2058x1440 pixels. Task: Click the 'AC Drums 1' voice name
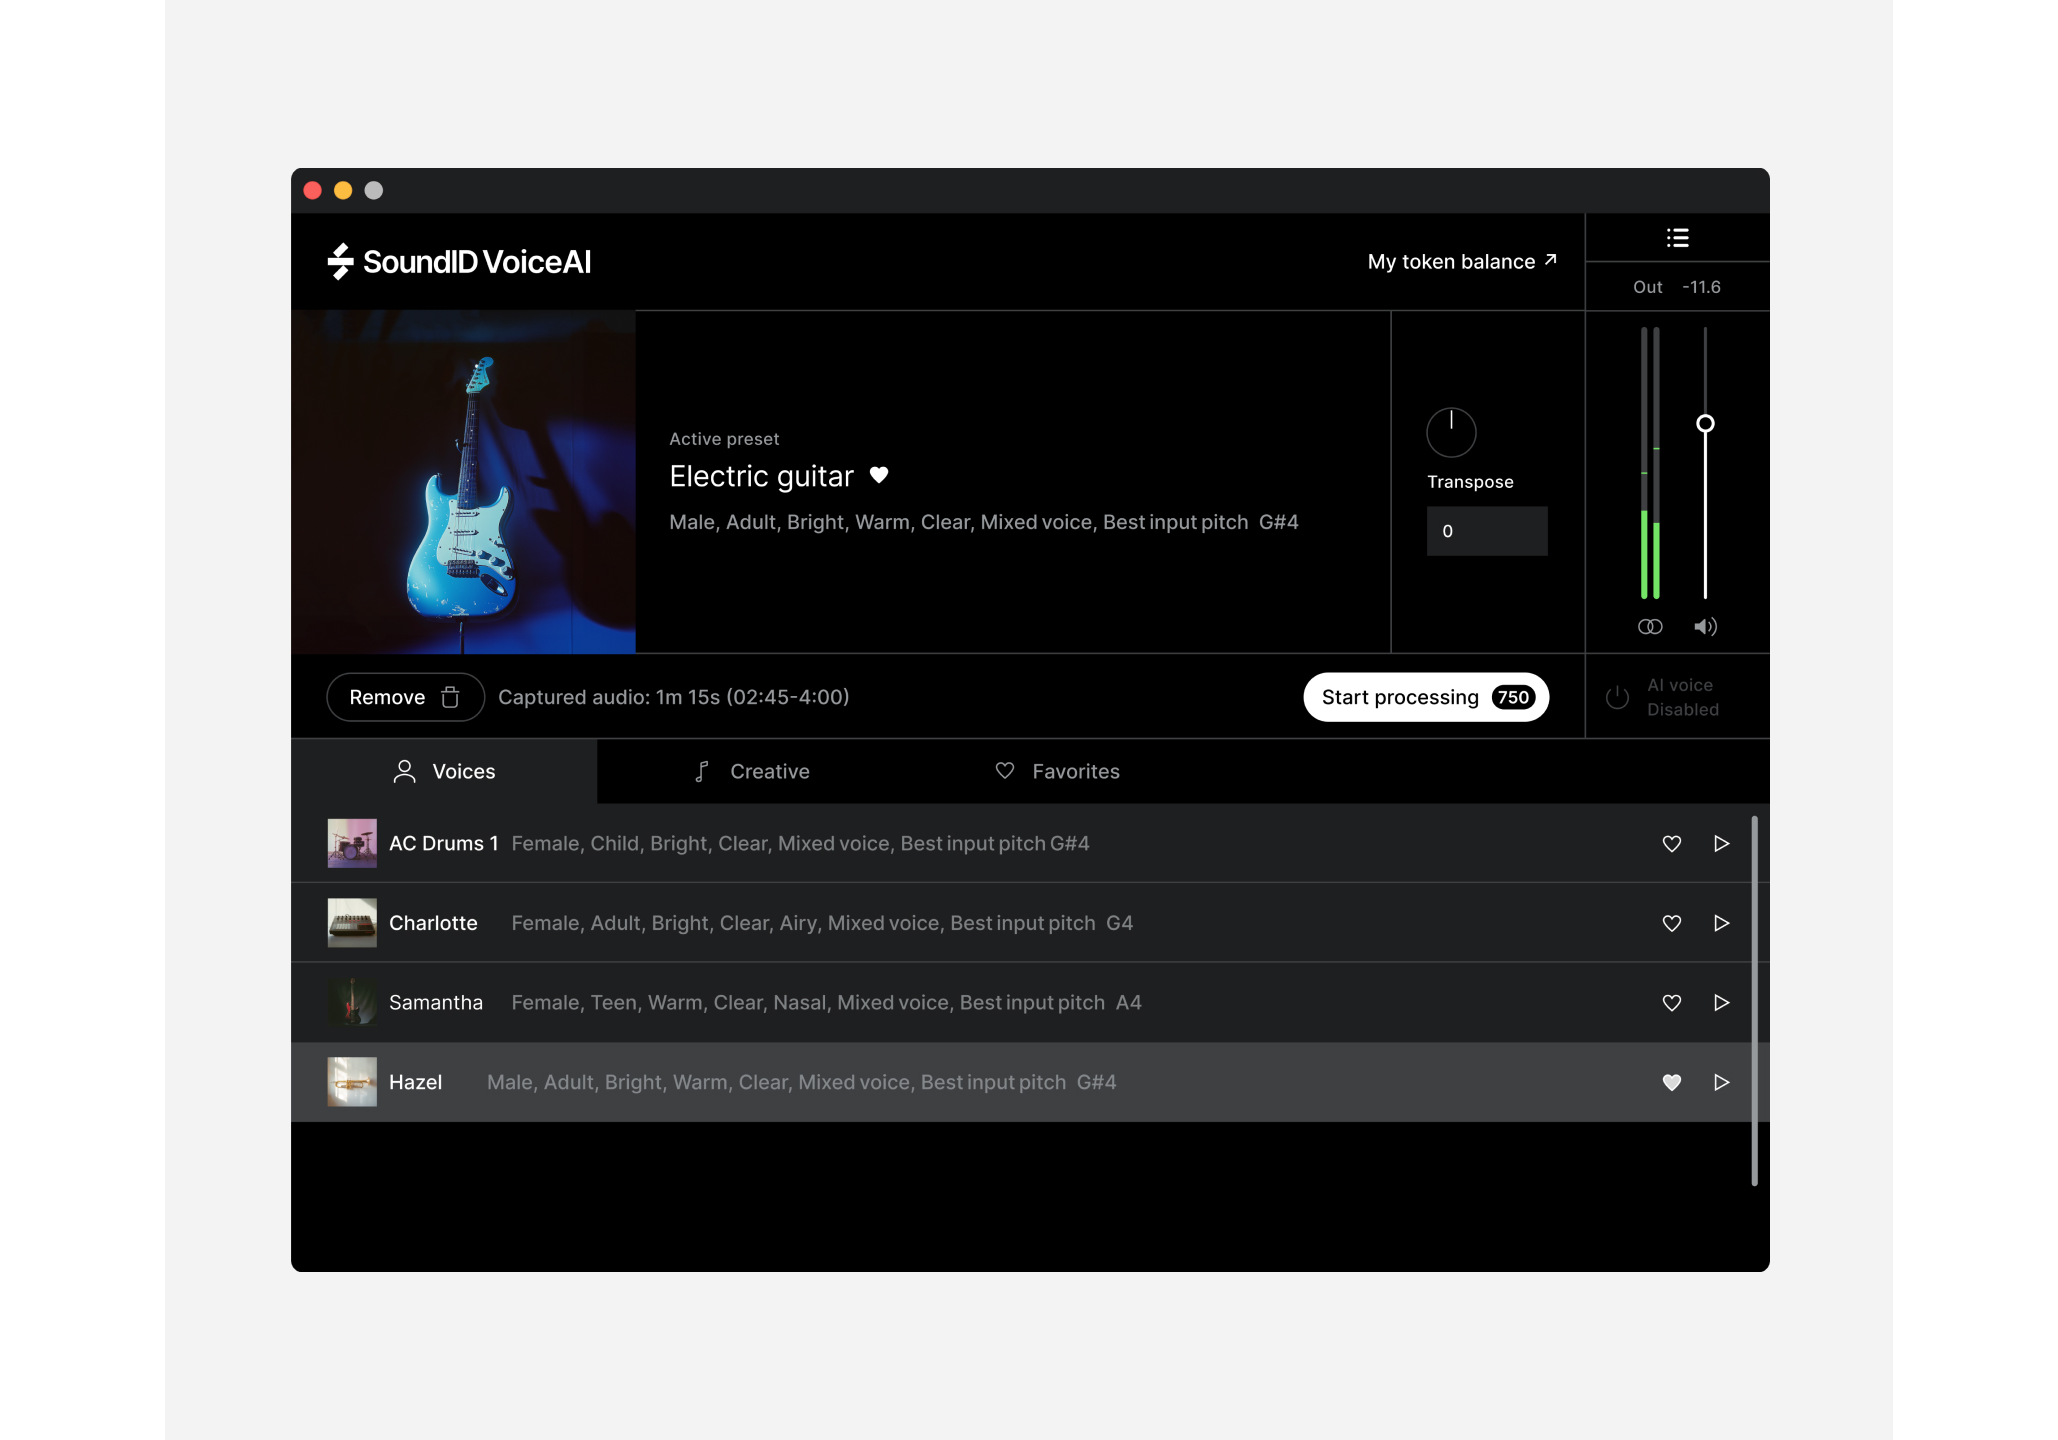[443, 843]
